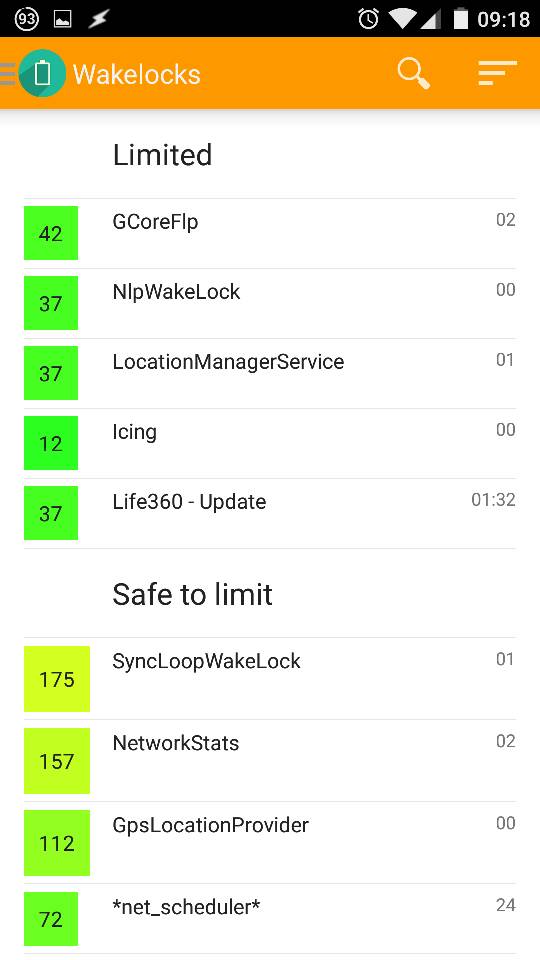
Task: Open GpsLocationProvider wakelock entry
Action: click(270, 842)
